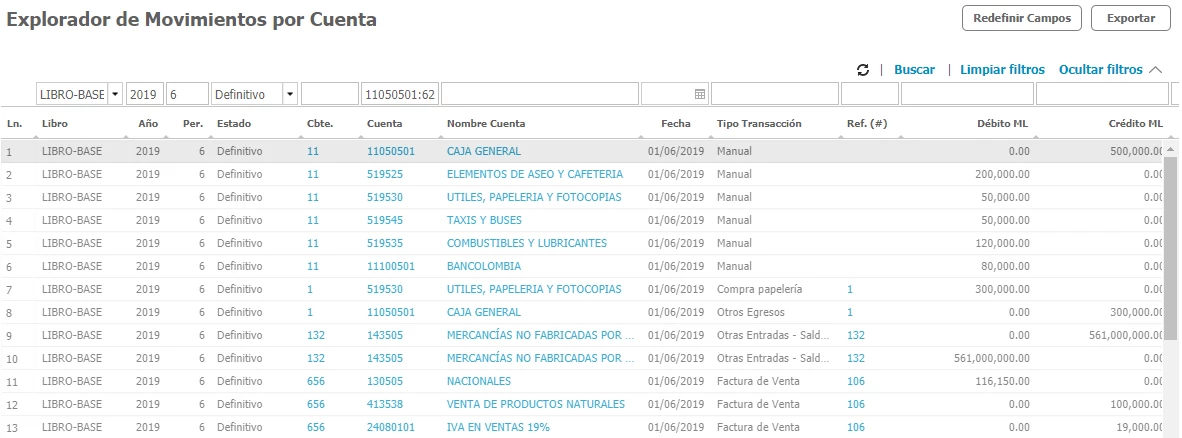Viewport: 1182px width, 438px height.
Task: Focus the Cuenta filter field with 11050501:62
Action: tap(399, 94)
